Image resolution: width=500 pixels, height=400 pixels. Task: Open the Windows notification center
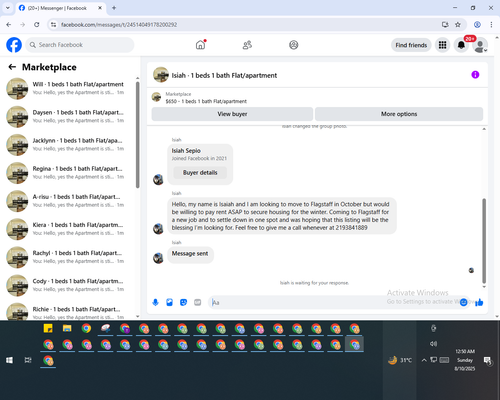click(x=488, y=360)
